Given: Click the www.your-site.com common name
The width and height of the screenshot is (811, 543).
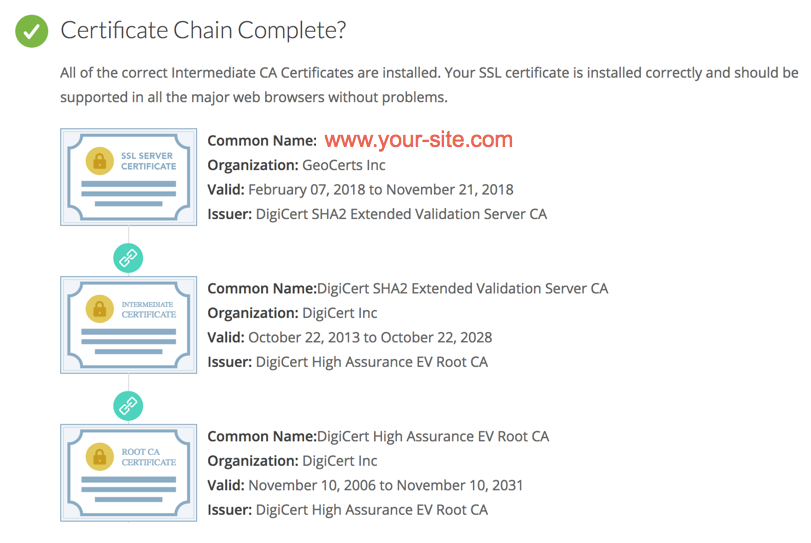Looking at the screenshot, I should 418,140.
